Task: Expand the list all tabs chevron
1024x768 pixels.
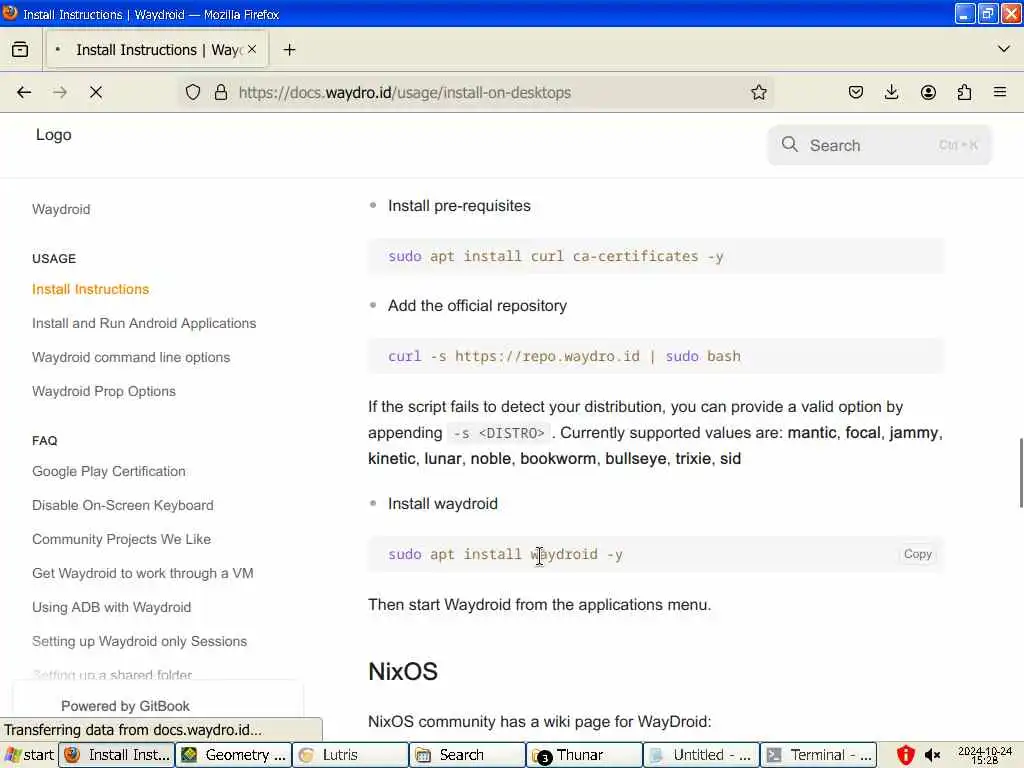Action: tap(1004, 49)
